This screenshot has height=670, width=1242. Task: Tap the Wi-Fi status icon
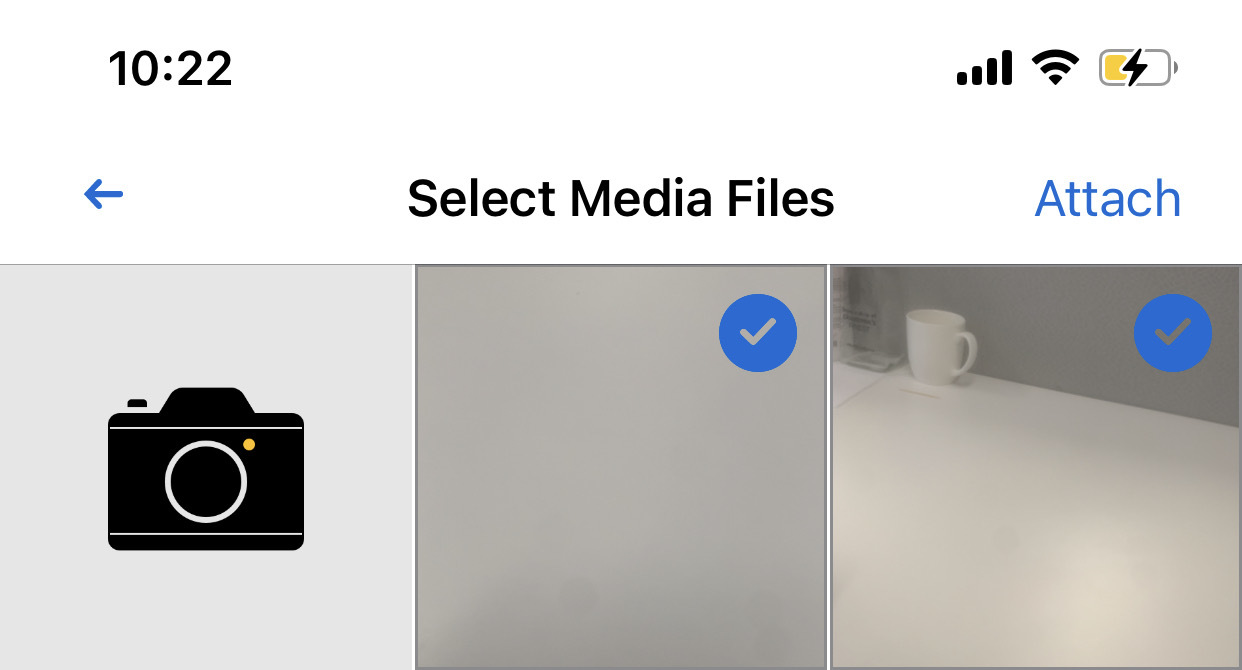coord(1055,68)
